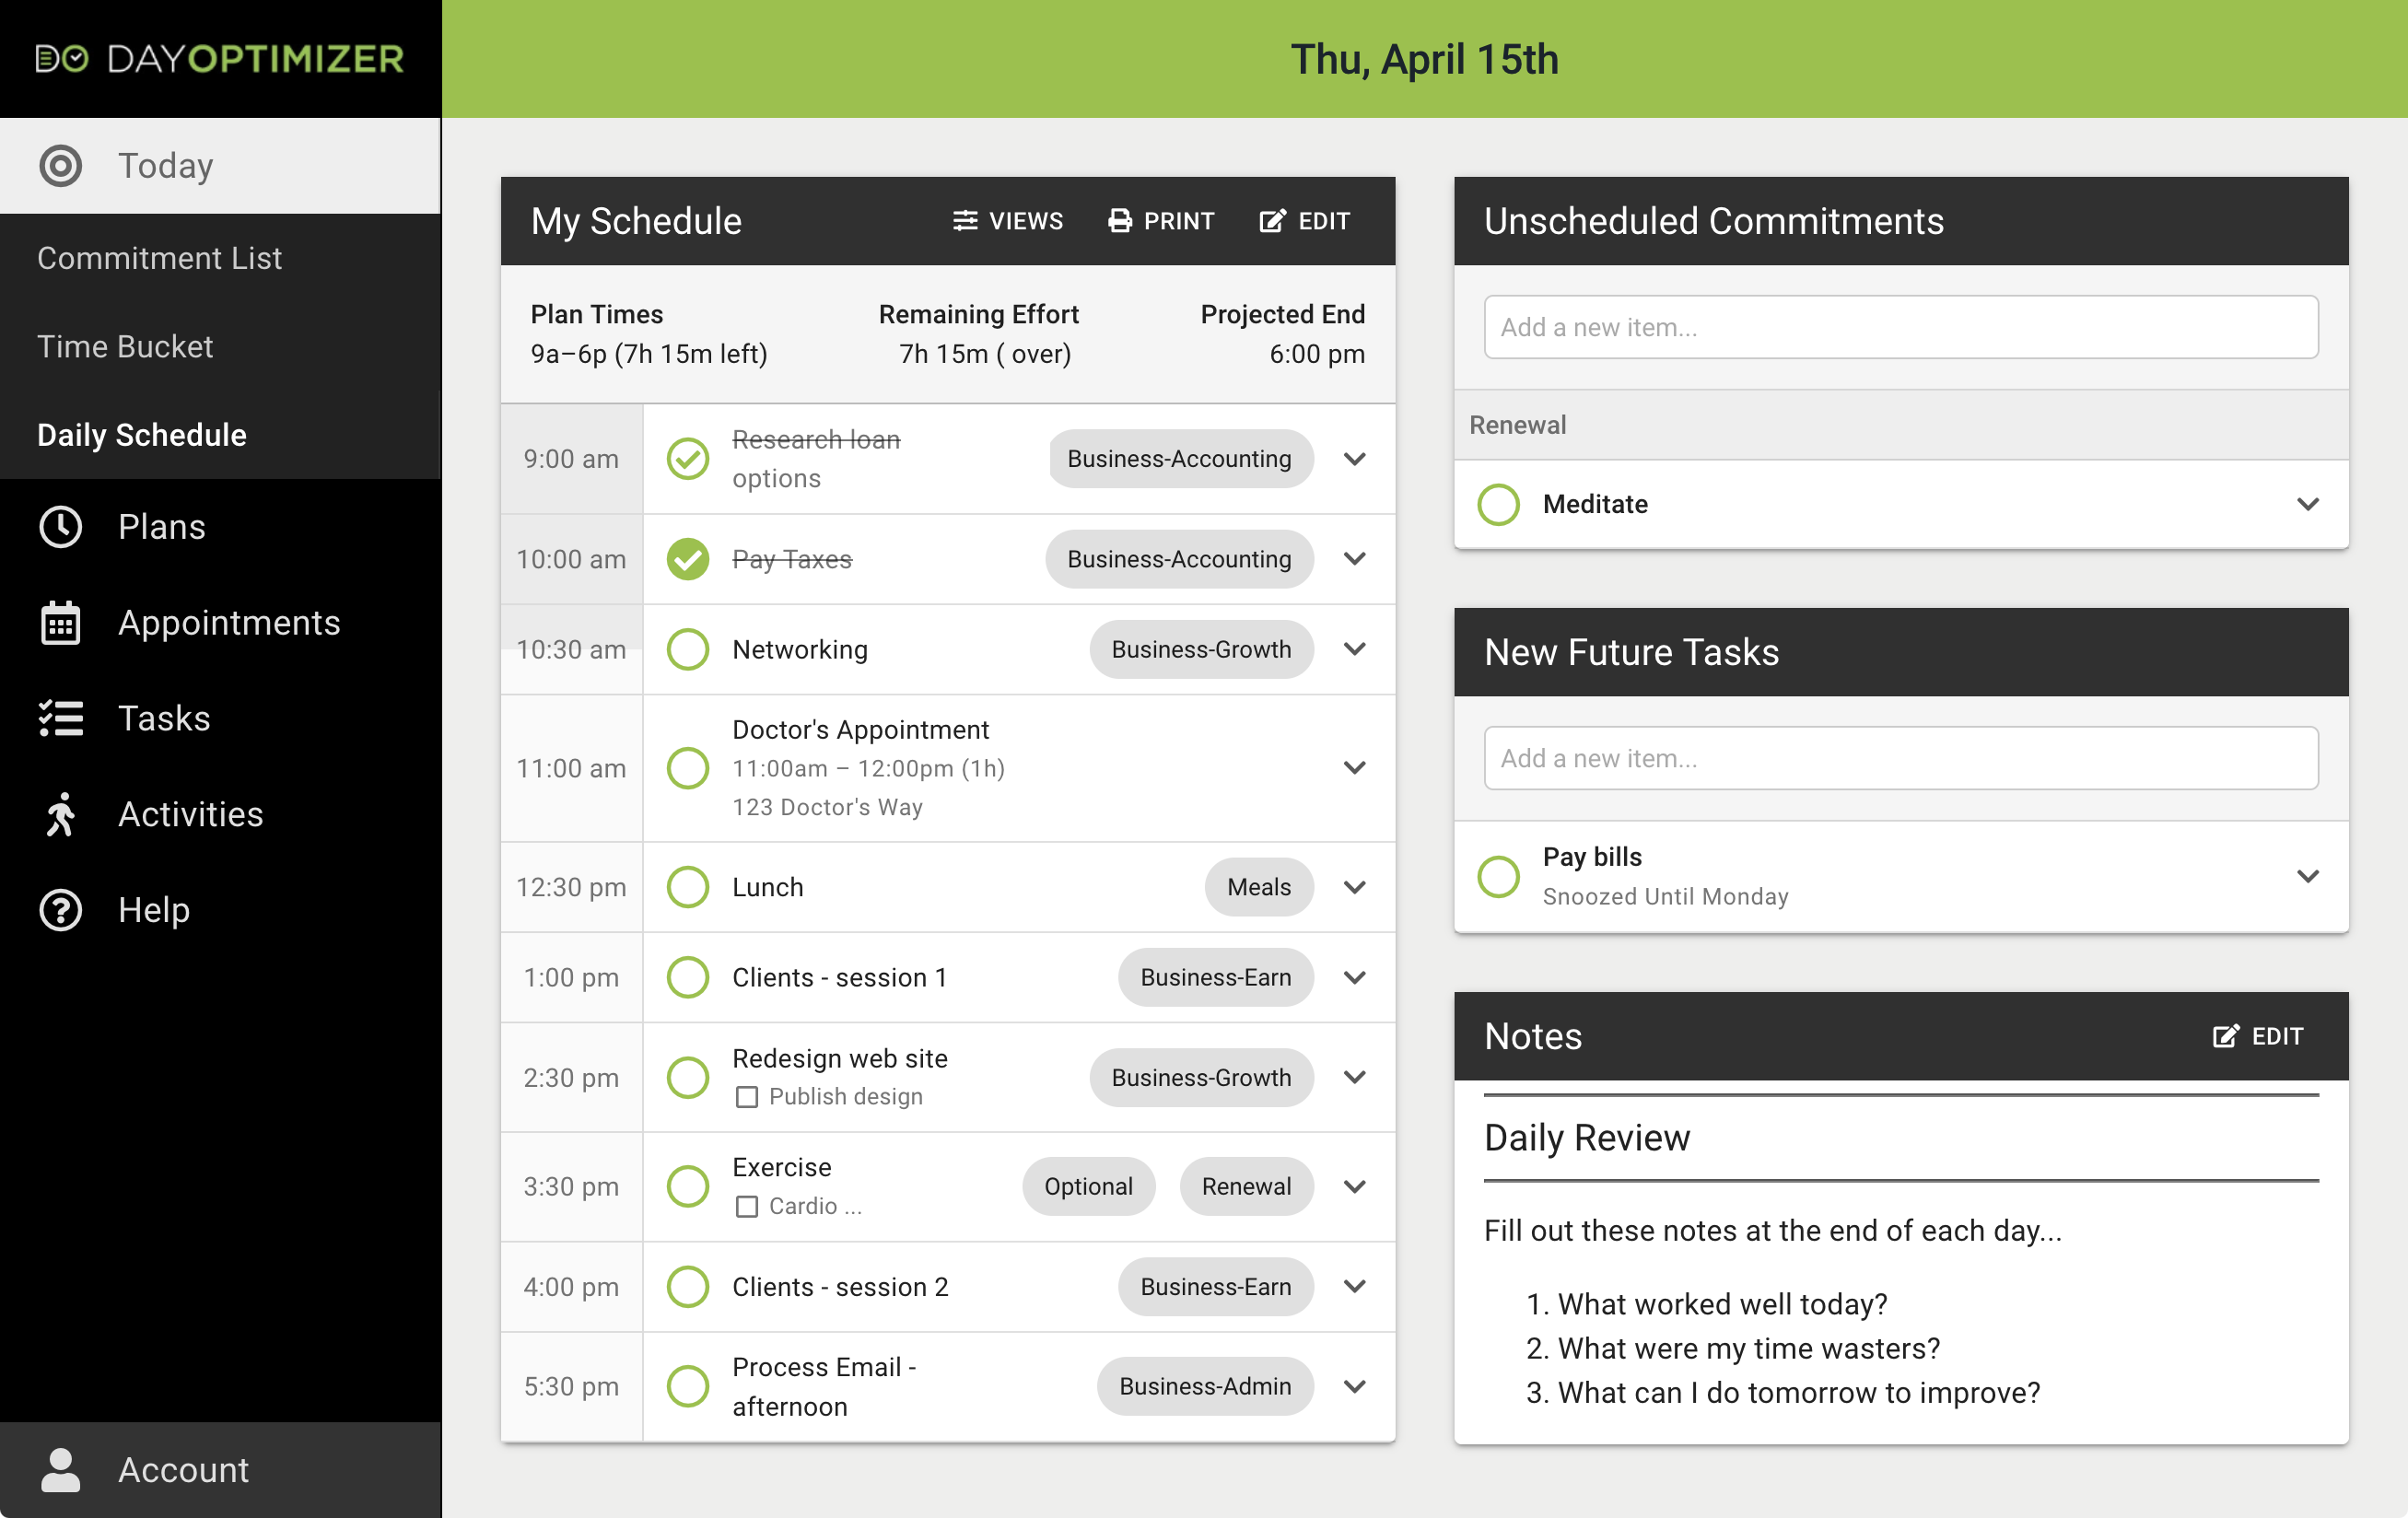Select the Tasks checklist icon

61,719
